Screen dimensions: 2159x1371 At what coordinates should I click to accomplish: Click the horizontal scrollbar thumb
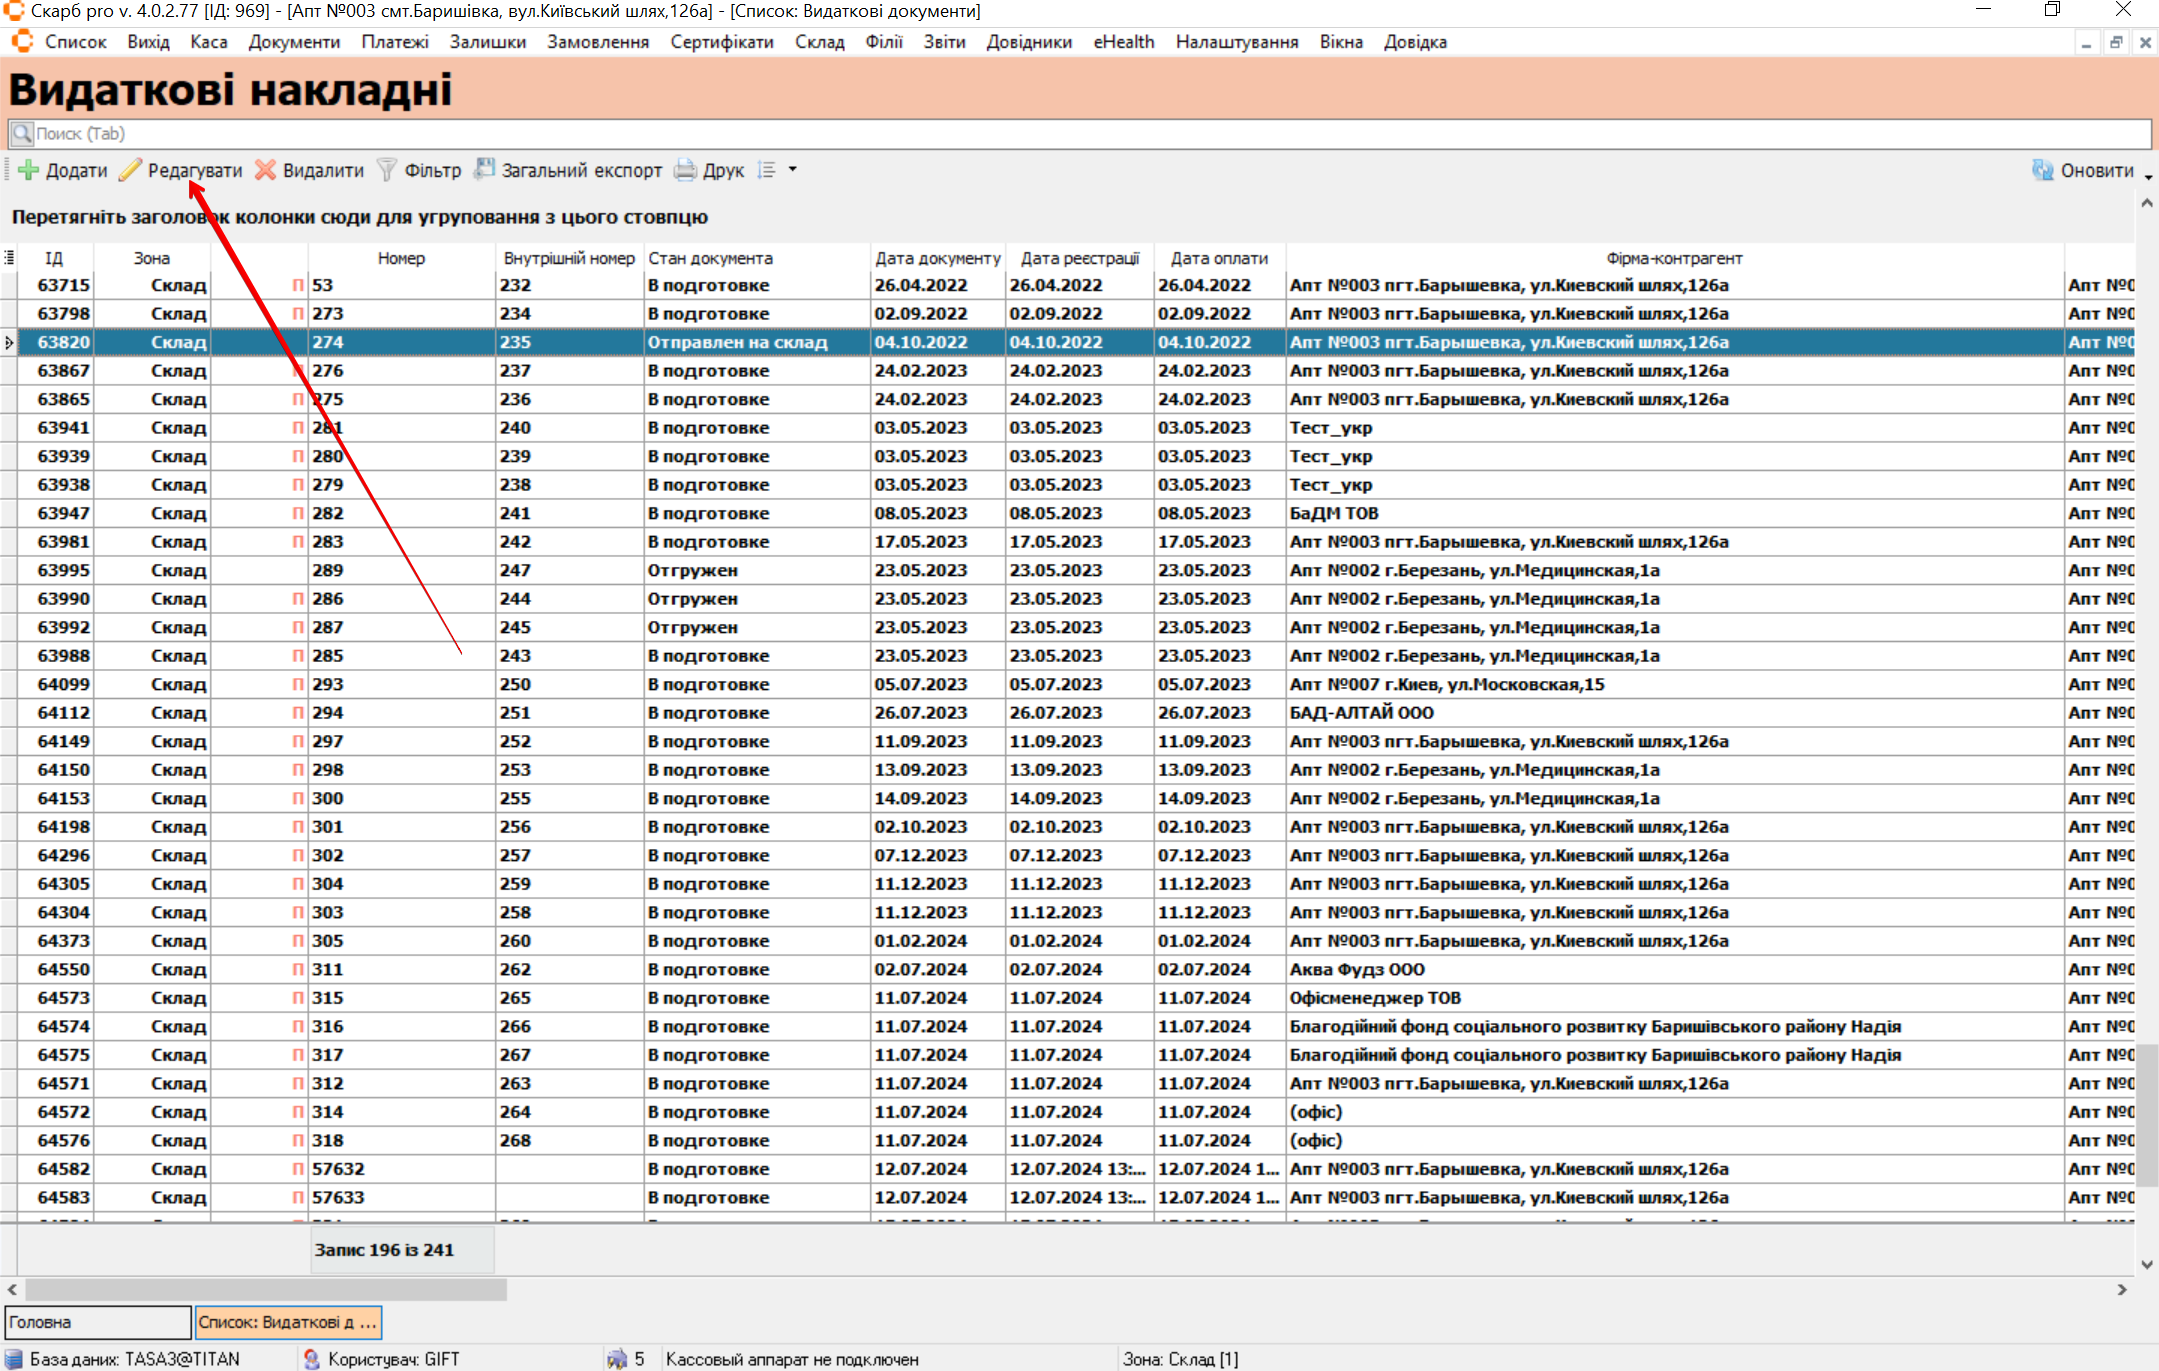(x=266, y=1290)
